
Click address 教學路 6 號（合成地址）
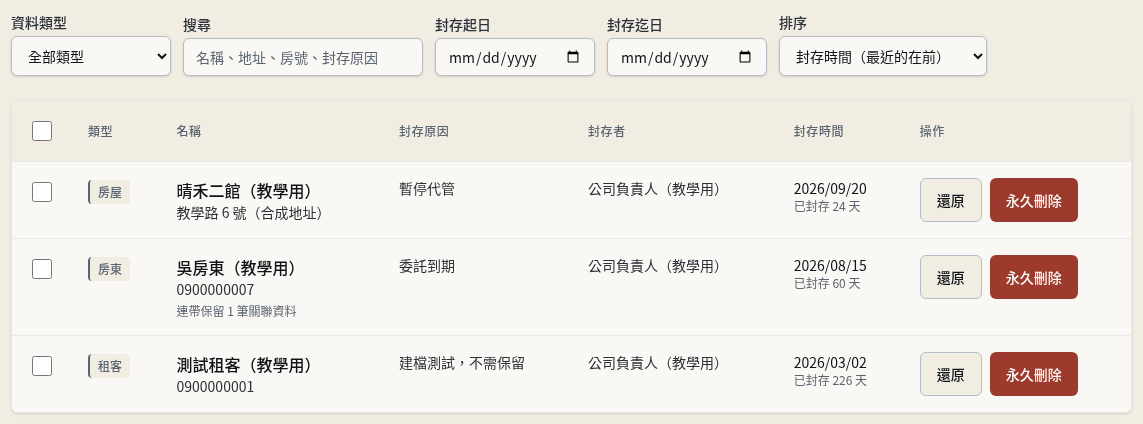[x=249, y=213]
